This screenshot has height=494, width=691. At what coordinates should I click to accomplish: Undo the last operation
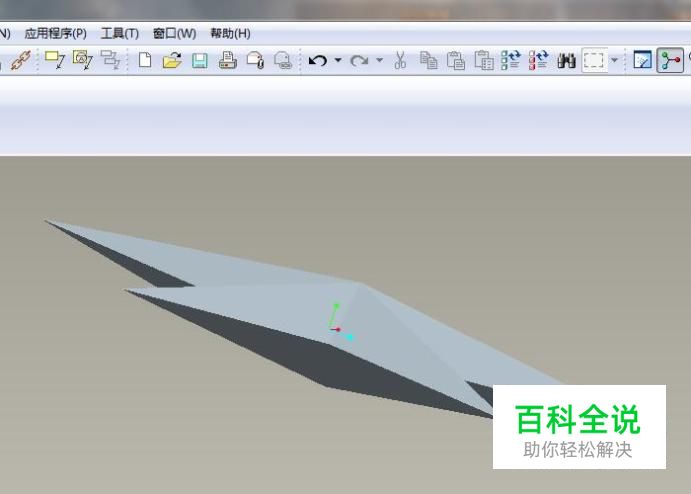coord(317,60)
